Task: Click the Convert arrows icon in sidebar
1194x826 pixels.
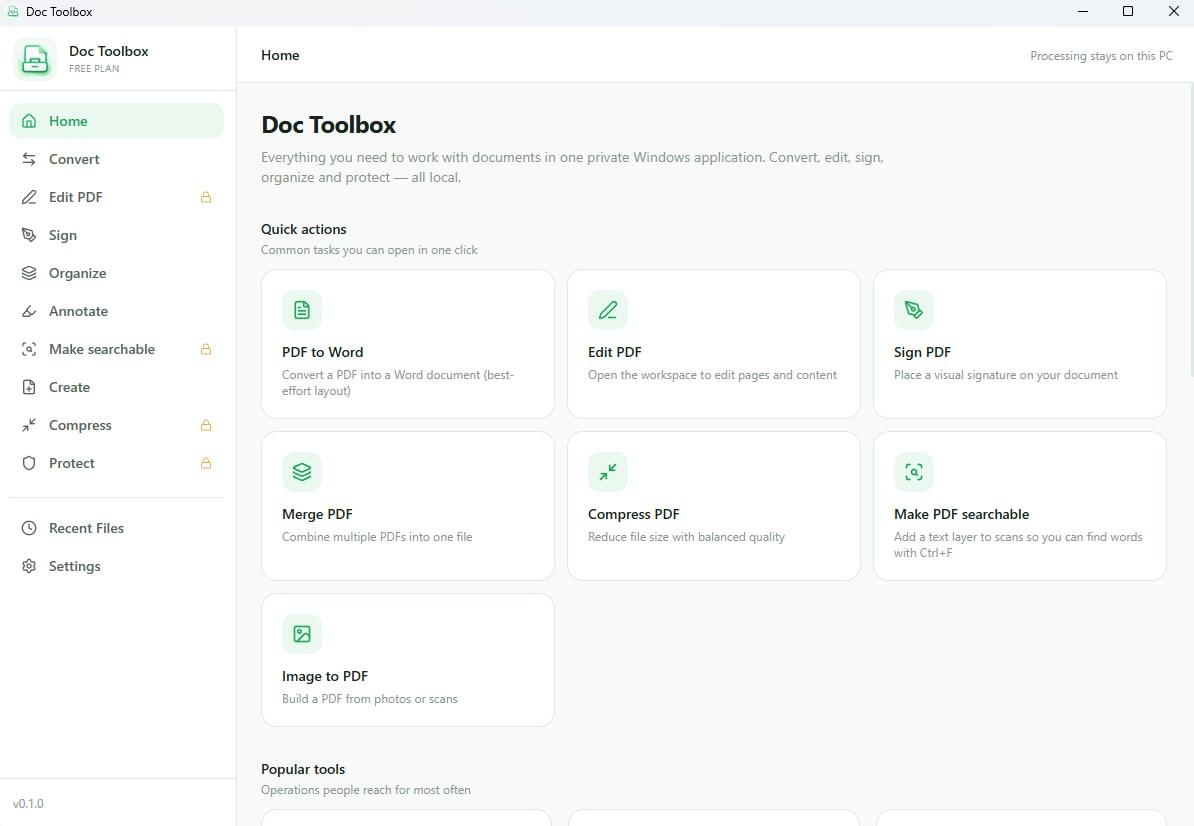Action: [x=29, y=159]
